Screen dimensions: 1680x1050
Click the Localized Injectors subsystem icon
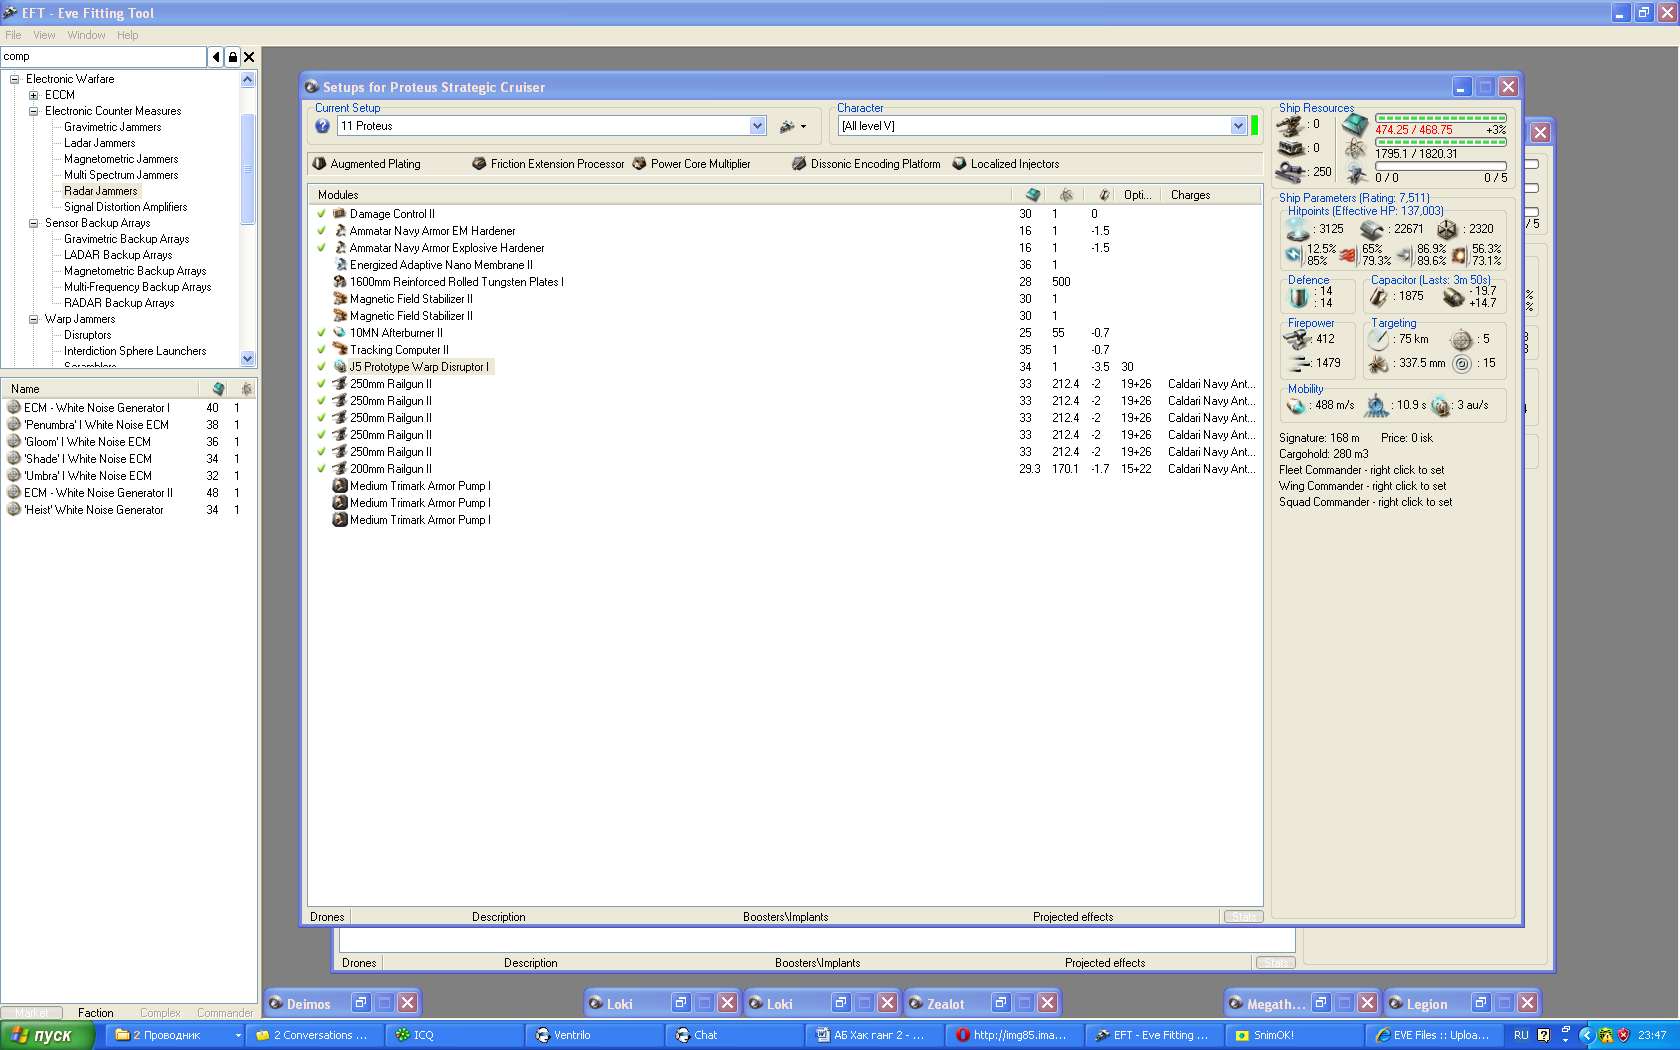tap(959, 164)
